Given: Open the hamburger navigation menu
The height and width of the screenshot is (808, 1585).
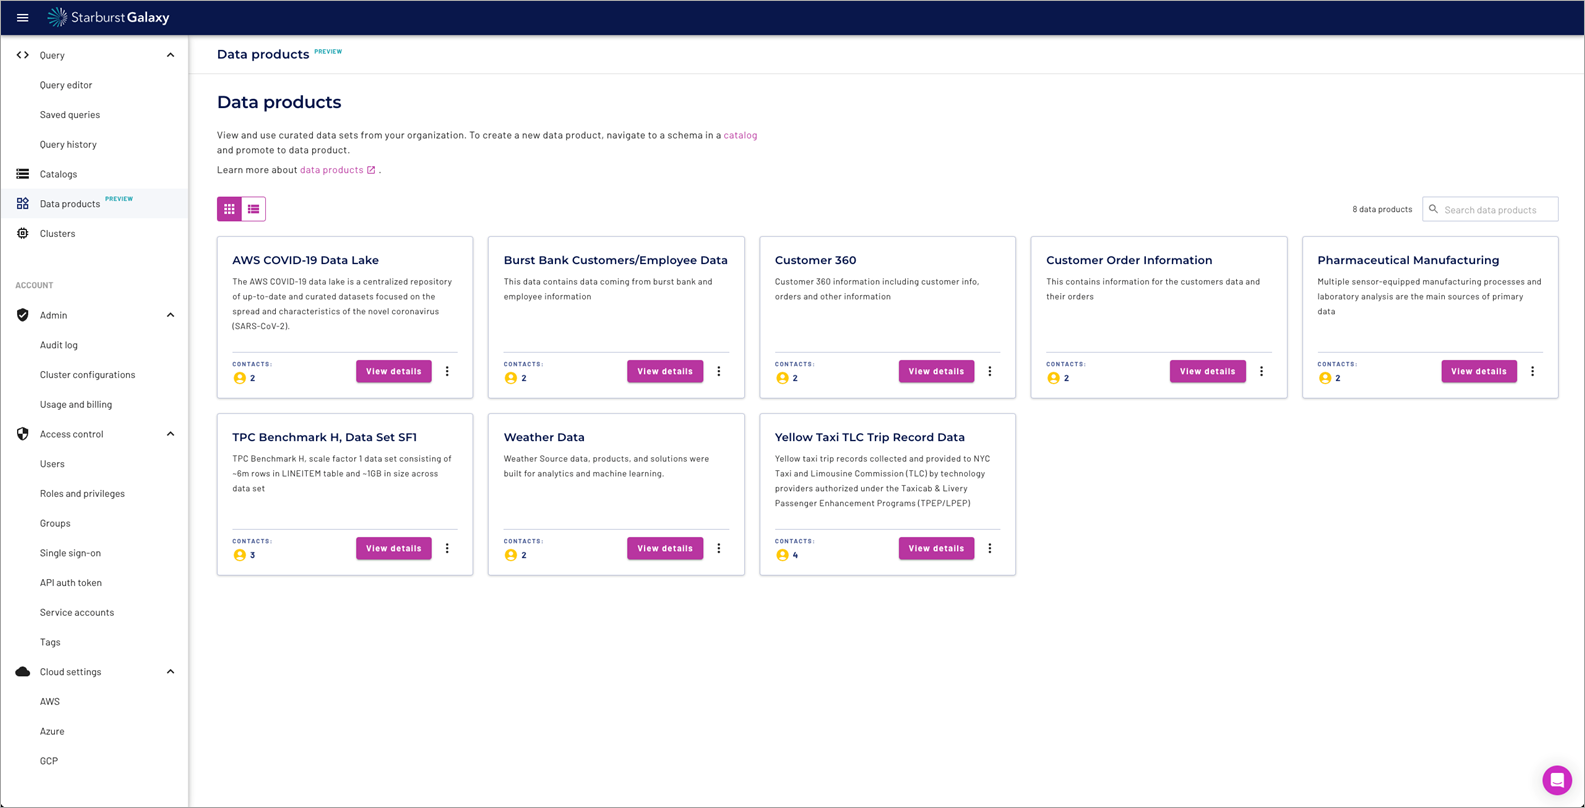Looking at the screenshot, I should point(22,17).
